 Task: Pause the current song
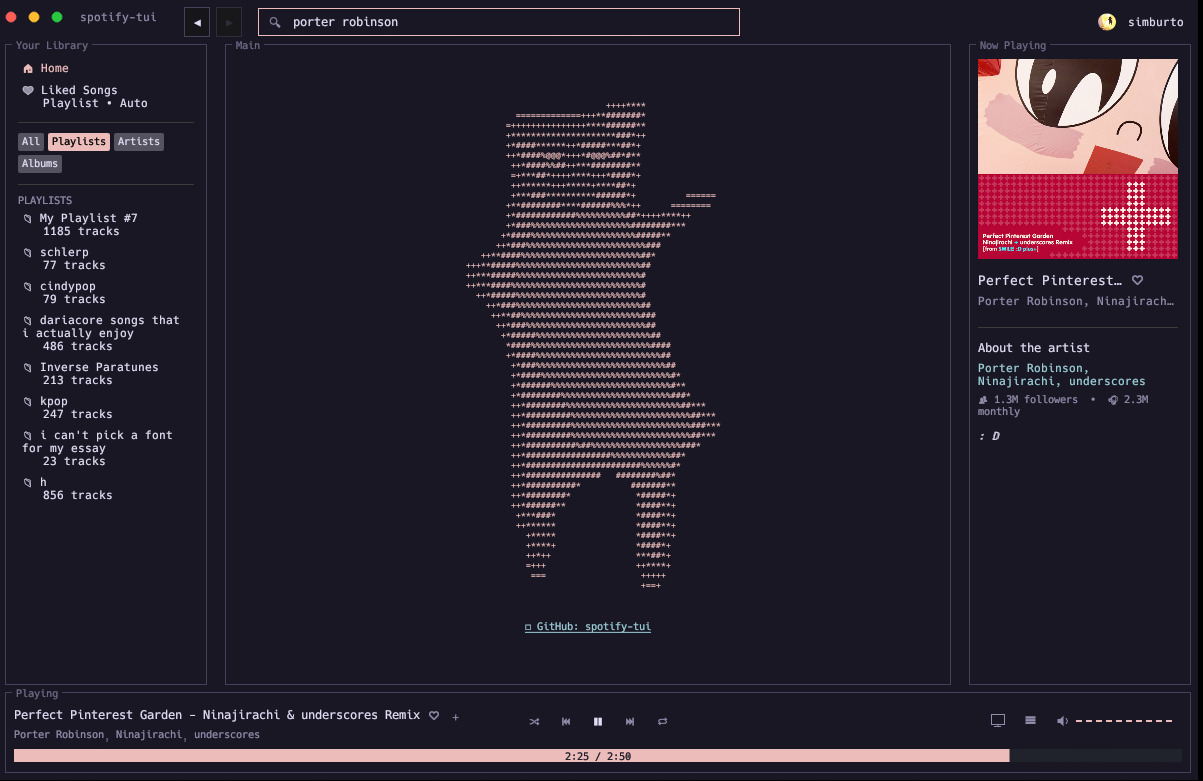coord(598,721)
